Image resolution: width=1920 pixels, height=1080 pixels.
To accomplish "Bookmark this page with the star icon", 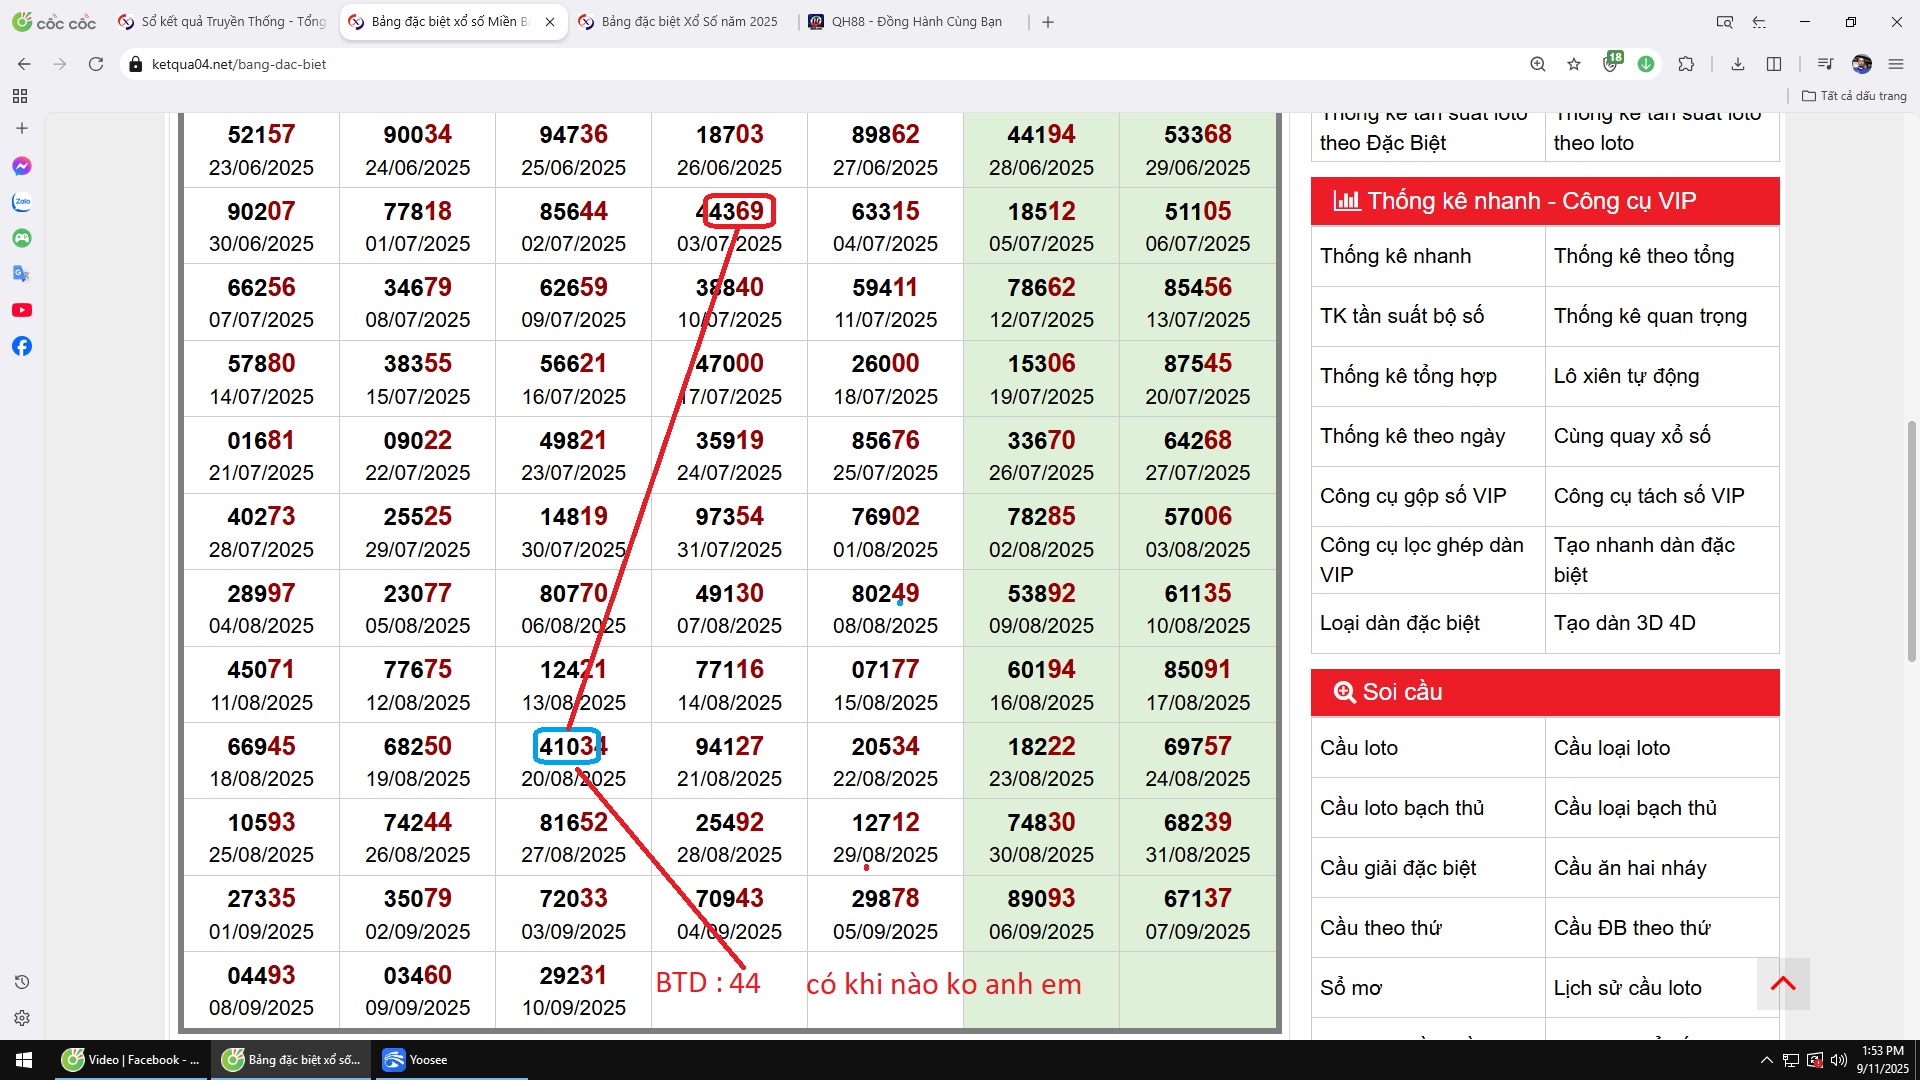I will point(1574,64).
